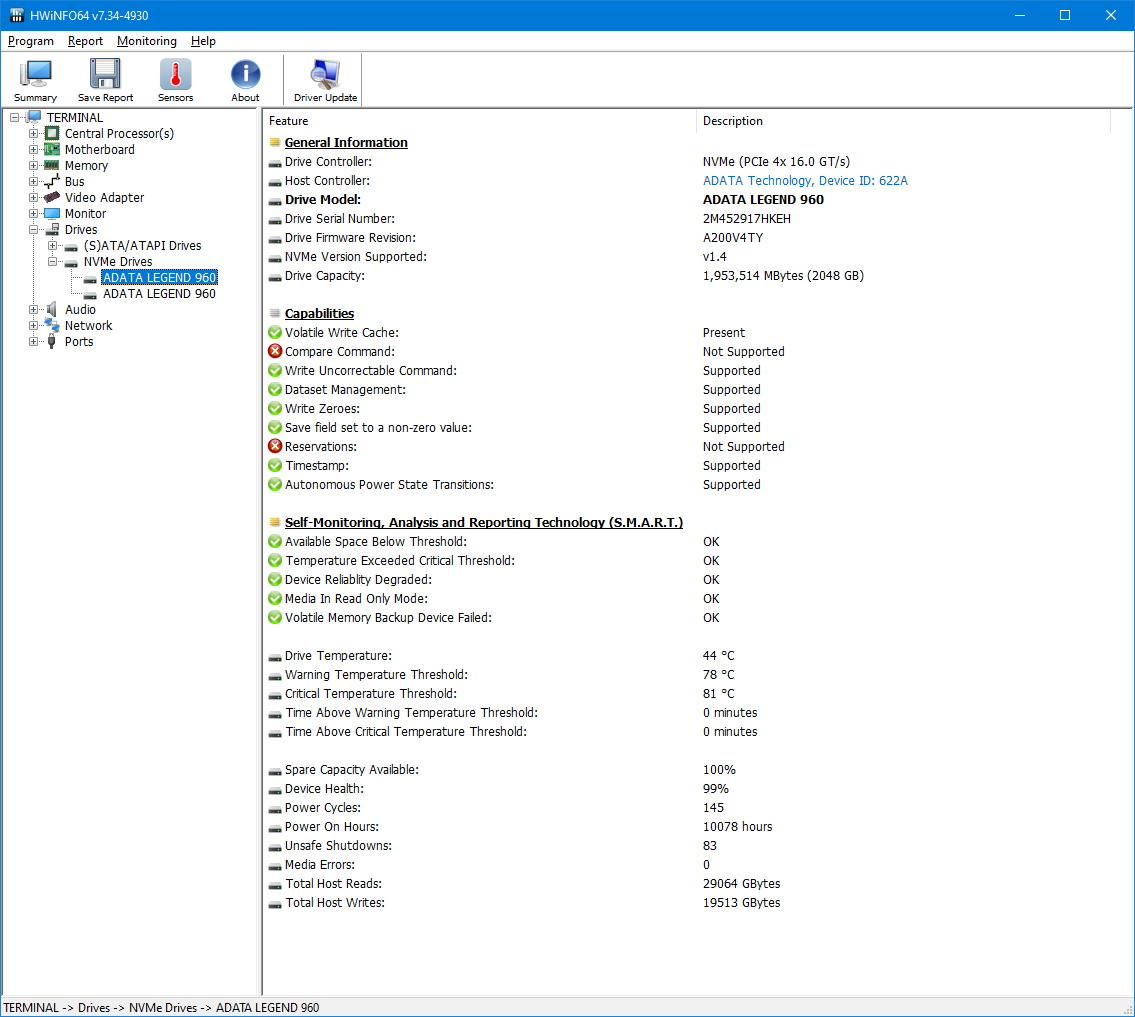Click the green check beside Volatile Write Cache
The width and height of the screenshot is (1135, 1017).
coord(275,332)
